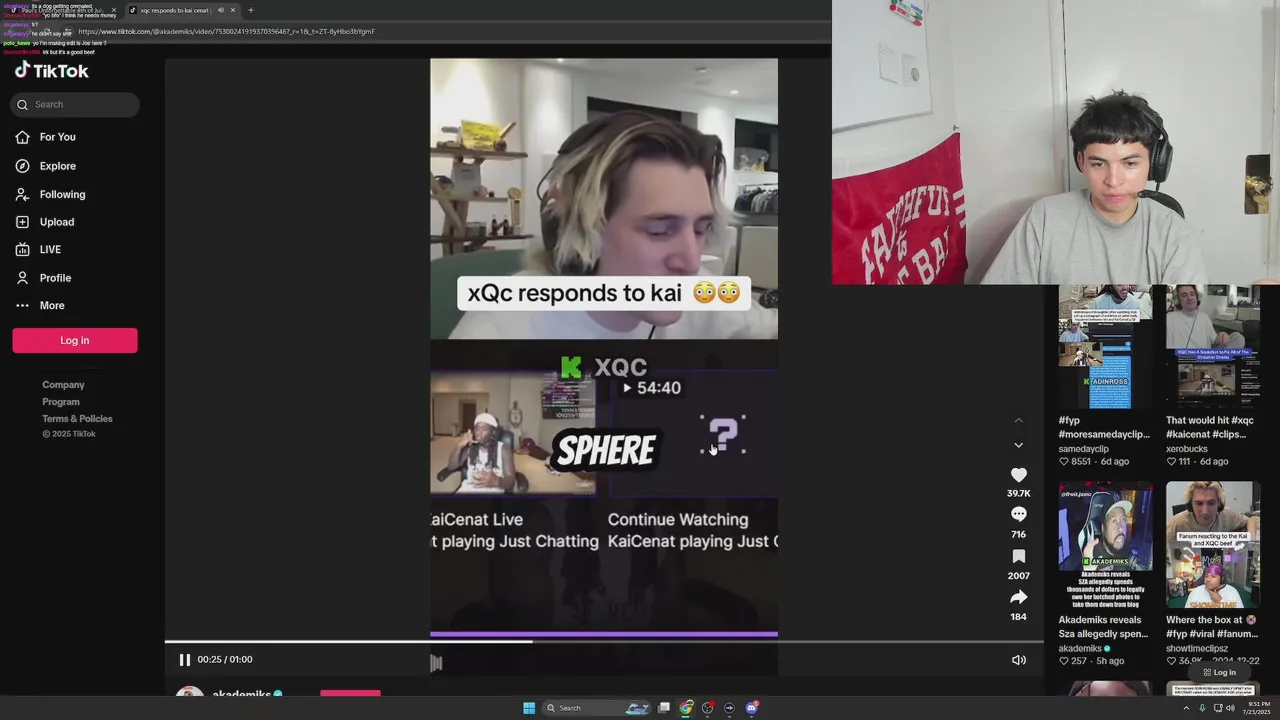Open Akademiks Sza video thumbnail
The width and height of the screenshot is (1280, 720).
coord(1105,545)
